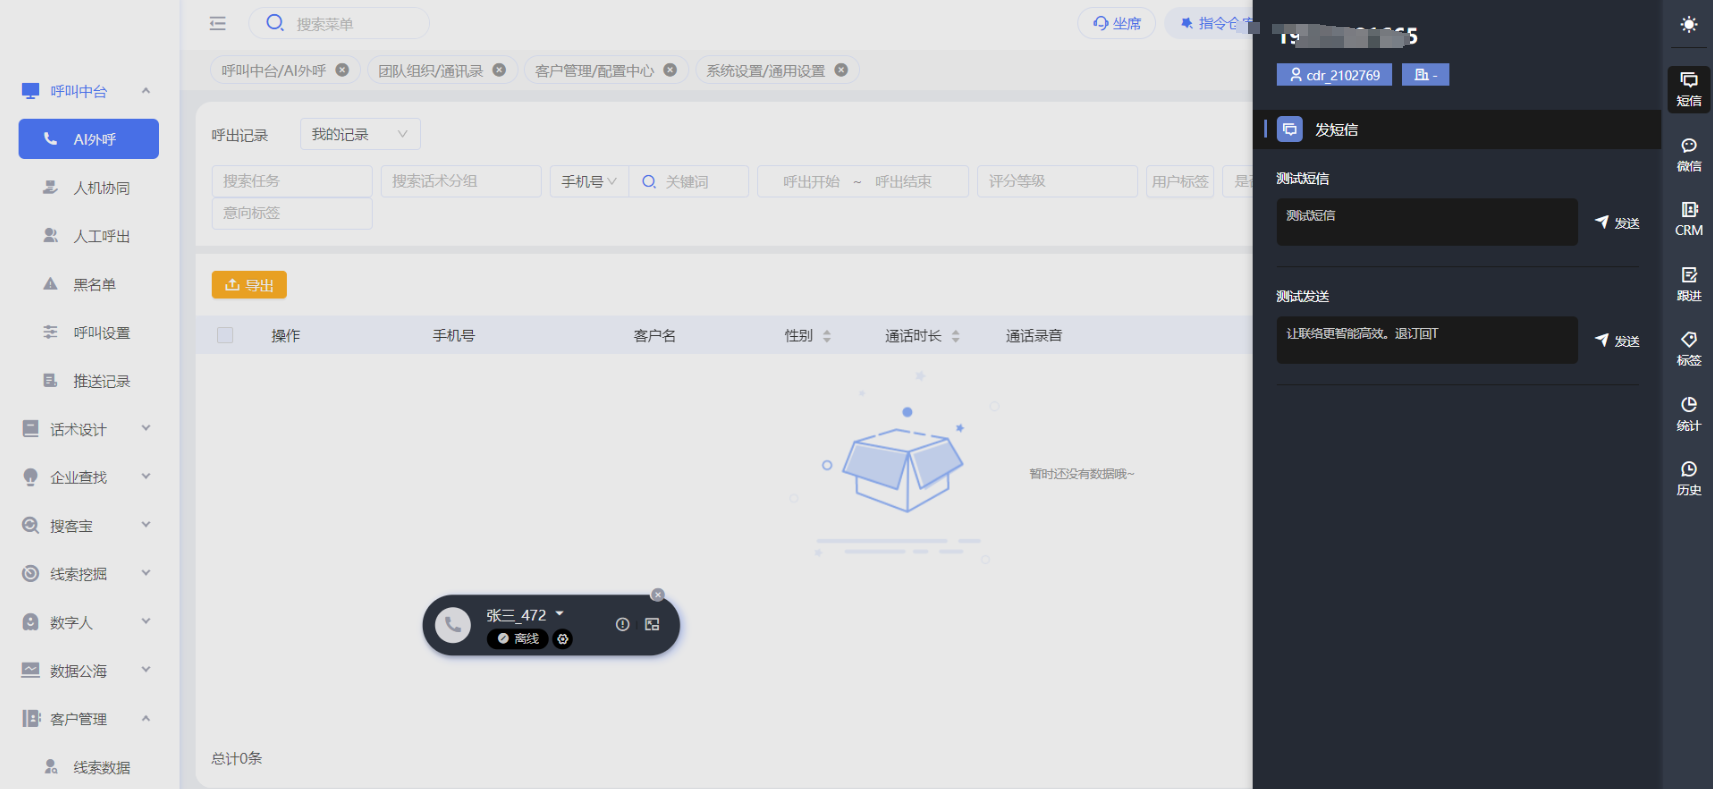Collapse the sidebar with the hamburger icon

218,23
